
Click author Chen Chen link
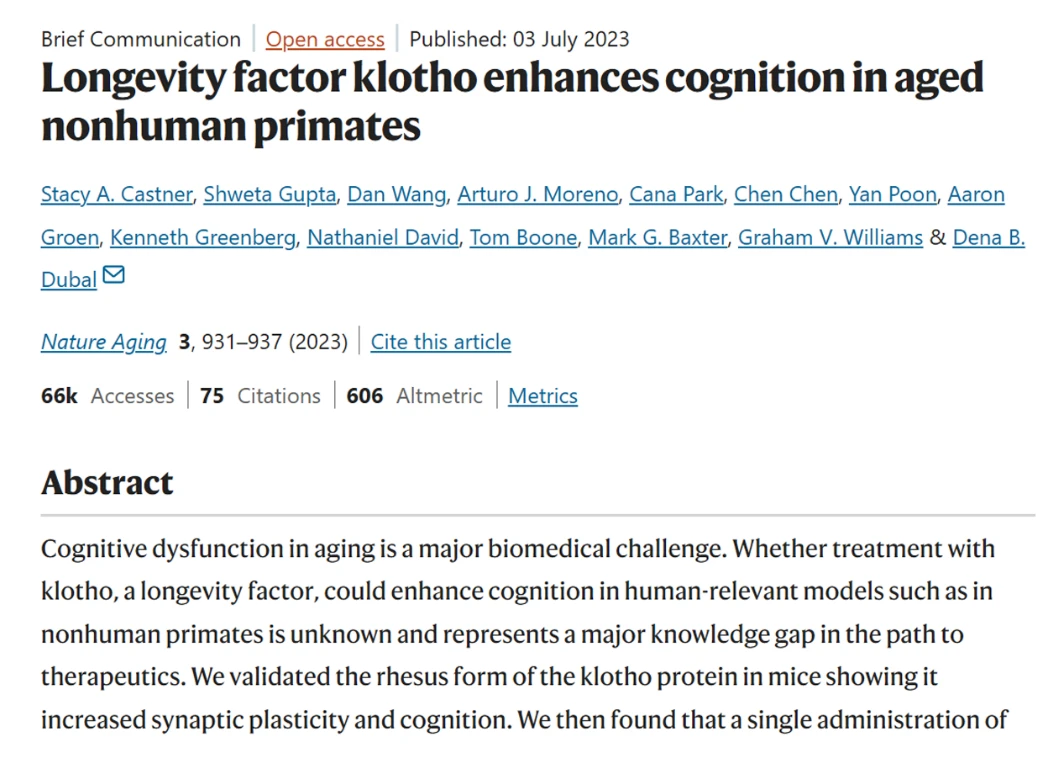[786, 194]
